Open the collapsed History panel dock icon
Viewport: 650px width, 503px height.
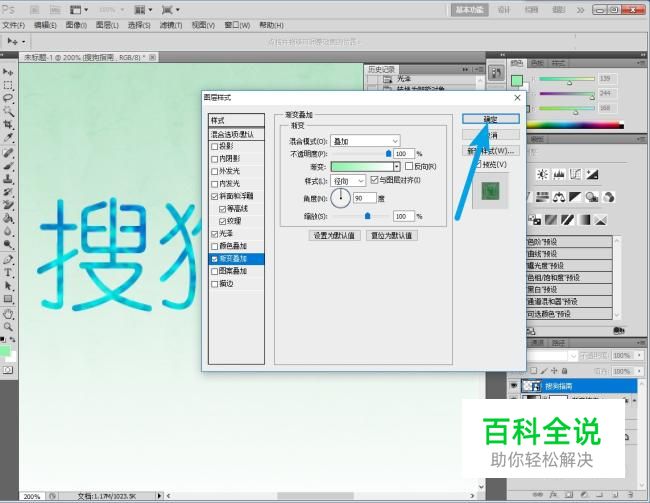click(x=496, y=73)
